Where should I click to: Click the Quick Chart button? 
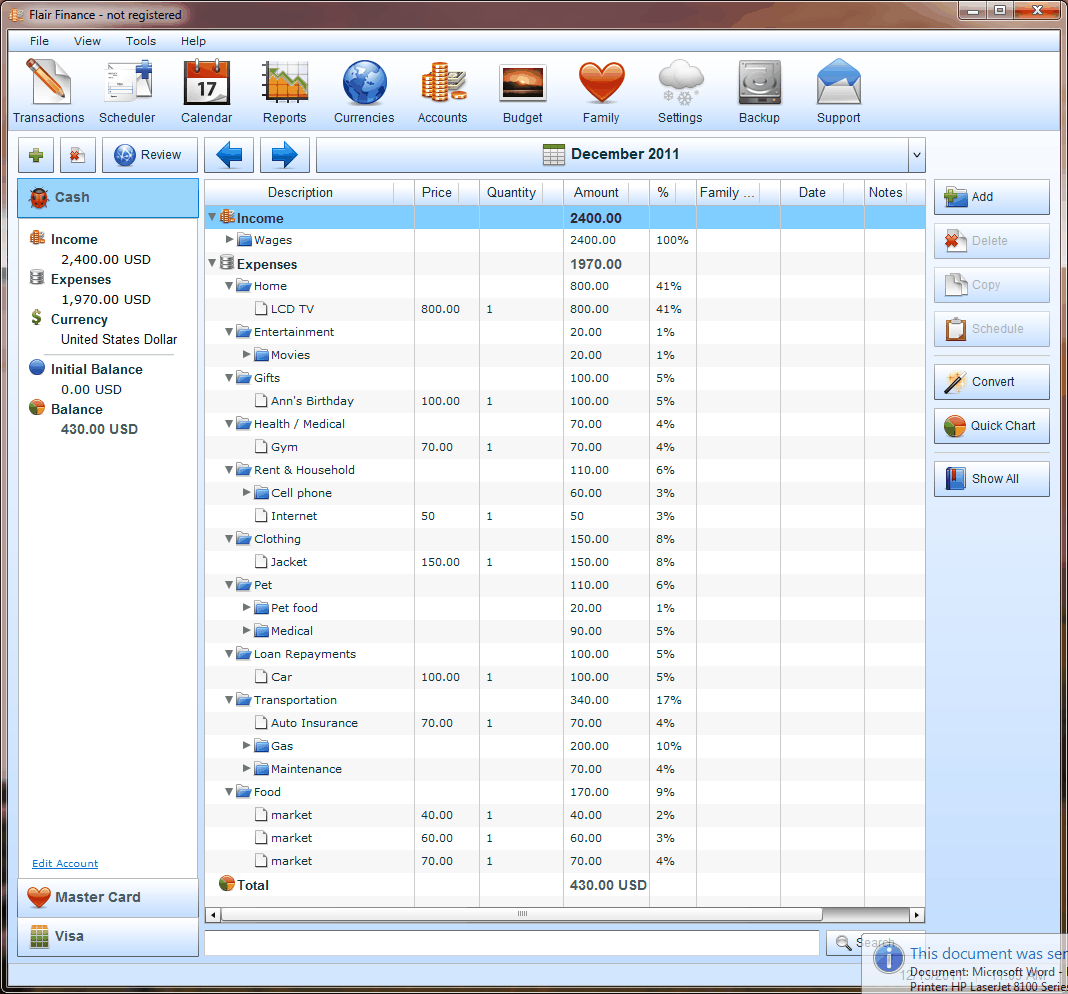(x=991, y=425)
